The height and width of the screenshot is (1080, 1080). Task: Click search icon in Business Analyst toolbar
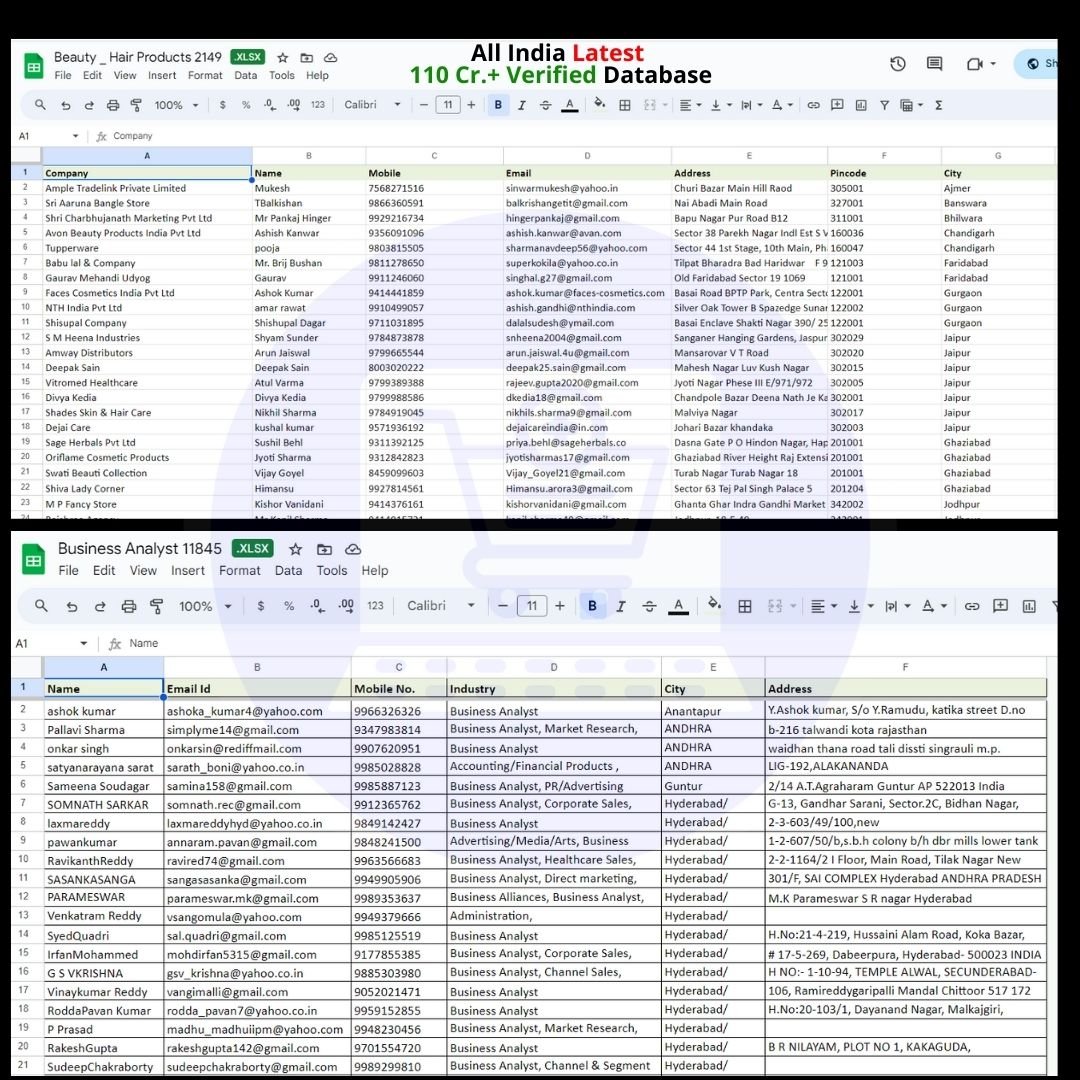point(41,606)
